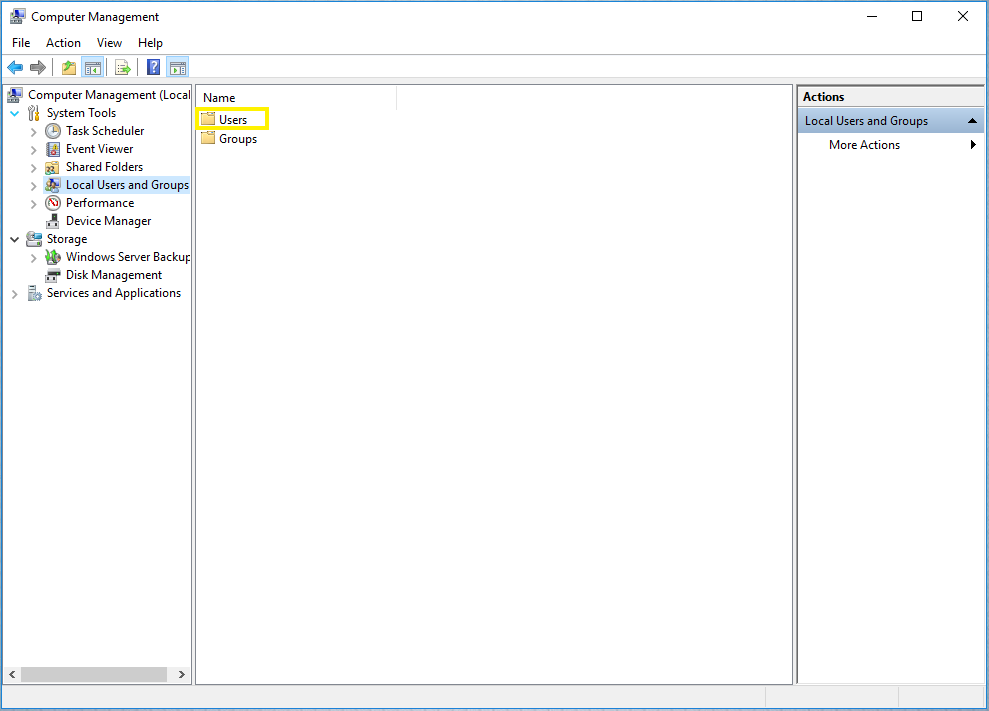Click the tree pane horizontal scrollbar
This screenshot has height=711, width=989.
tap(93, 675)
